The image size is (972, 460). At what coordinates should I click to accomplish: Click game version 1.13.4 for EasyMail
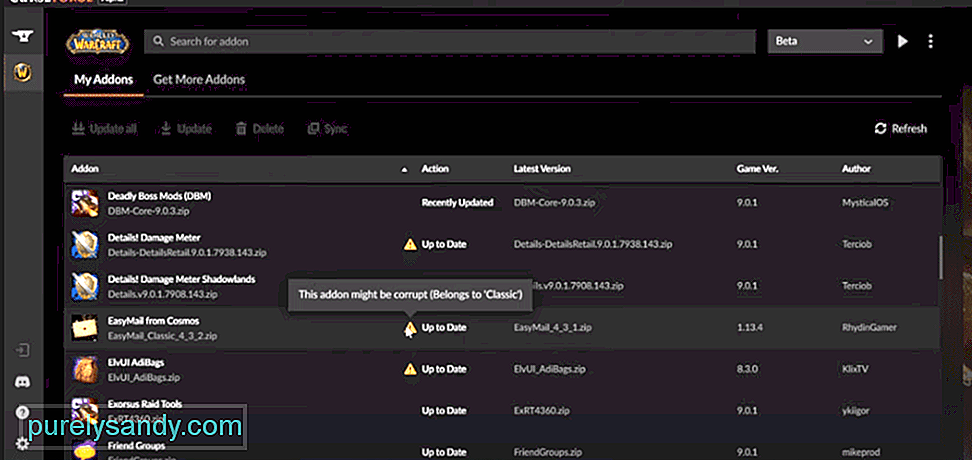pos(749,327)
